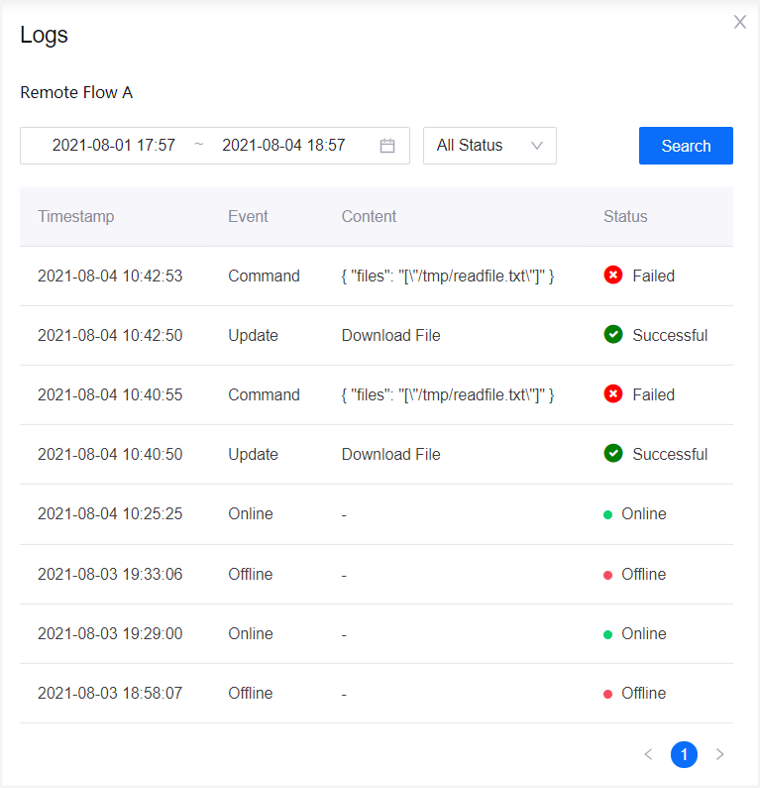The image size is (760, 788).
Task: Edit the start date 2021-08-01 17:57
Action: click(114, 146)
